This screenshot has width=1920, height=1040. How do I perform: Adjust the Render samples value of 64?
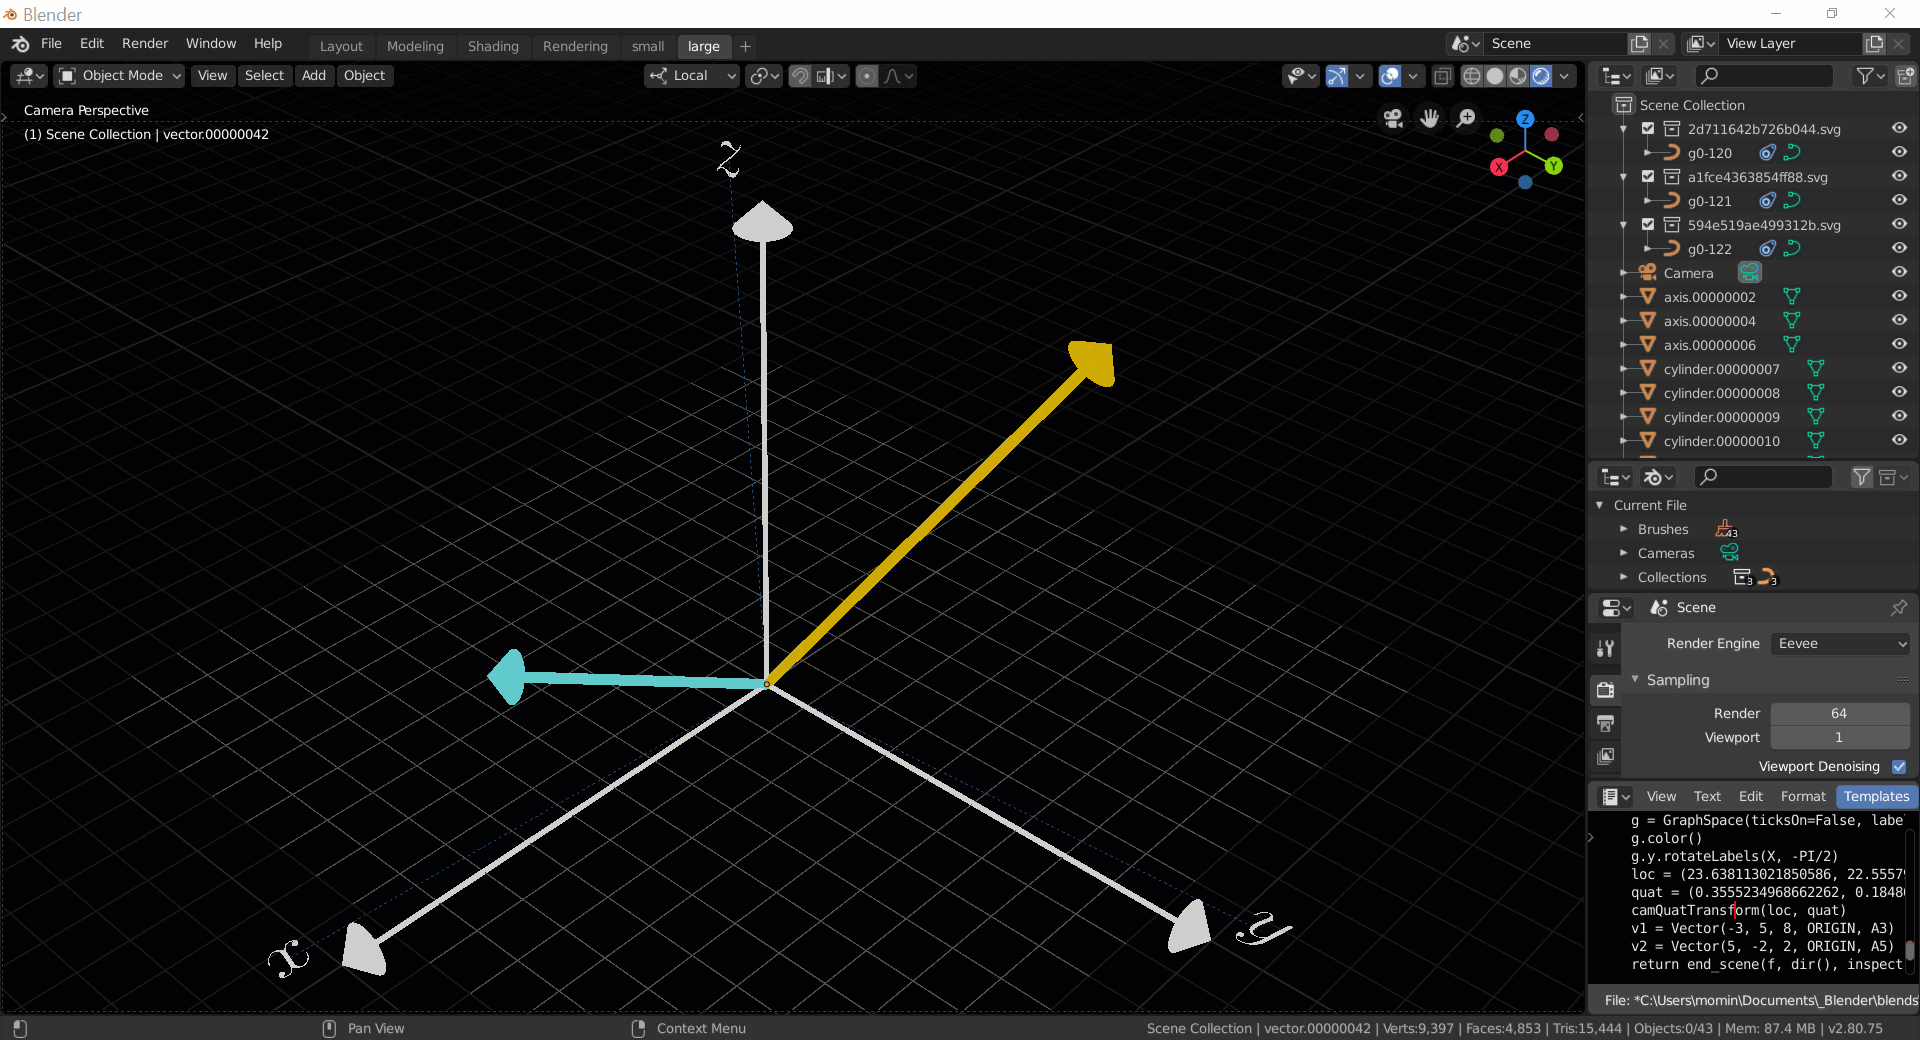click(x=1838, y=713)
